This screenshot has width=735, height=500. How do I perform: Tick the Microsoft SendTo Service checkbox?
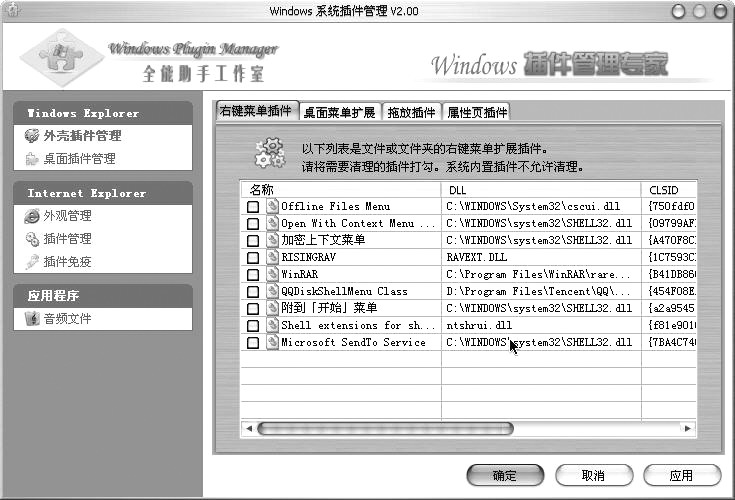tap(253, 343)
